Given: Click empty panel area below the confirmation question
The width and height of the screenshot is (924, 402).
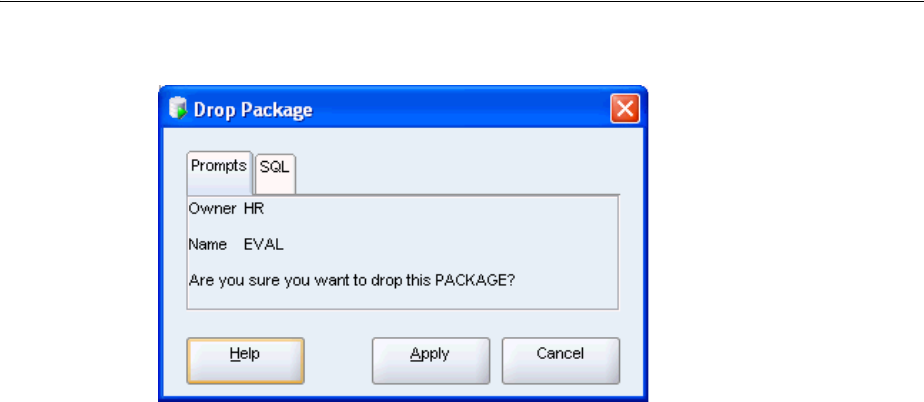Looking at the screenshot, I should click(x=402, y=299).
